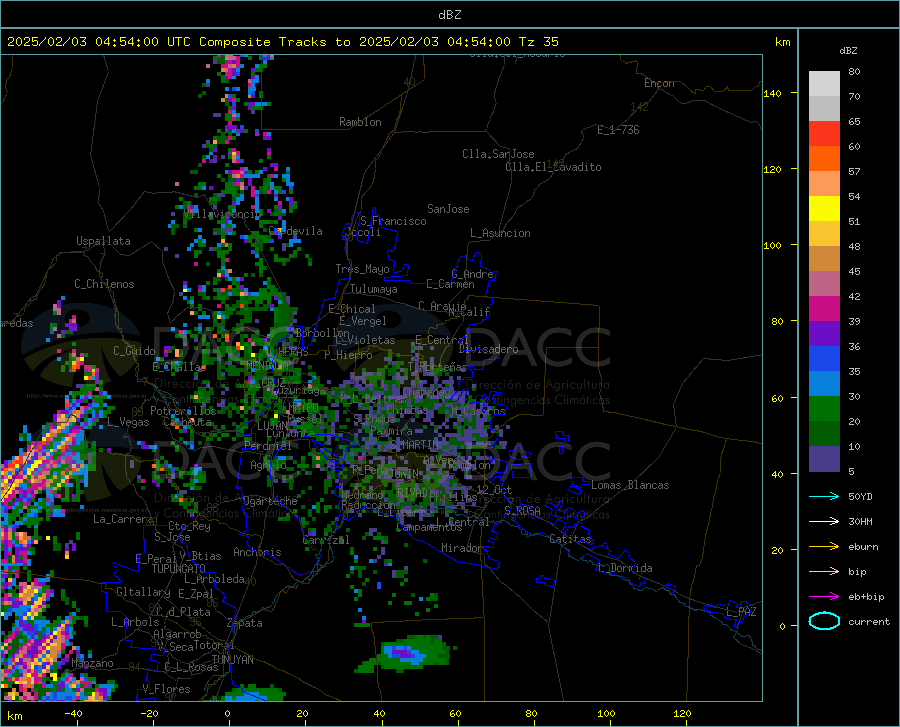The height and width of the screenshot is (727, 900).
Task: Click the 'Encon' map label
Action: (659, 83)
